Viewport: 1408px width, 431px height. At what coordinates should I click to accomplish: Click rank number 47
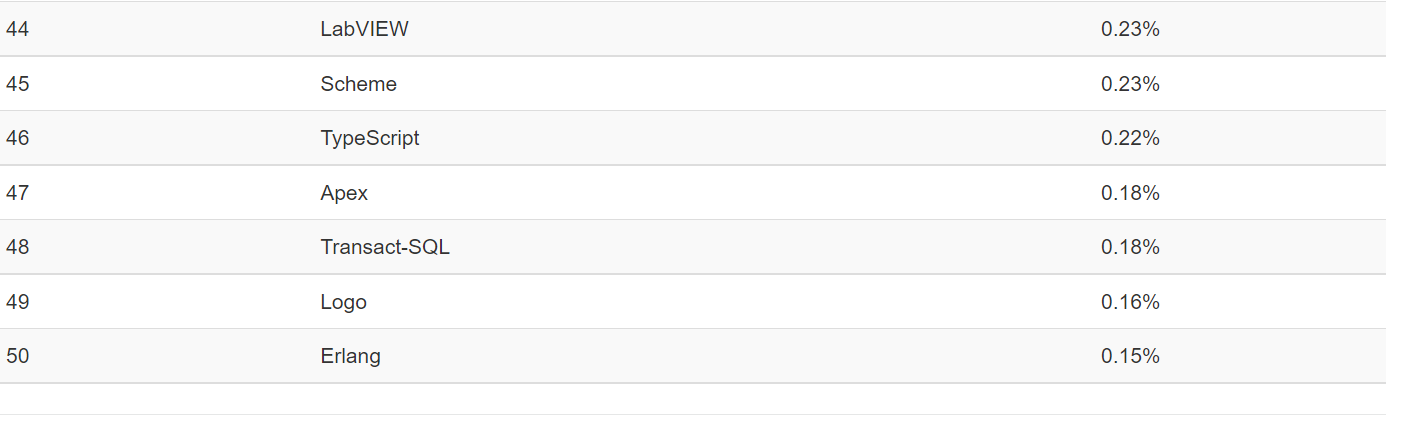(17, 193)
